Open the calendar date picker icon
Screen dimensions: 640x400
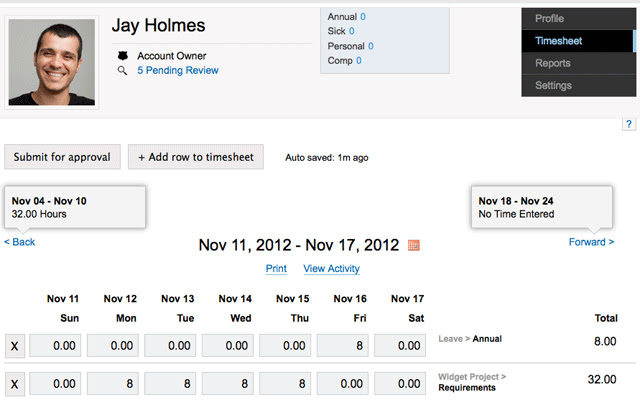pyautogui.click(x=413, y=245)
